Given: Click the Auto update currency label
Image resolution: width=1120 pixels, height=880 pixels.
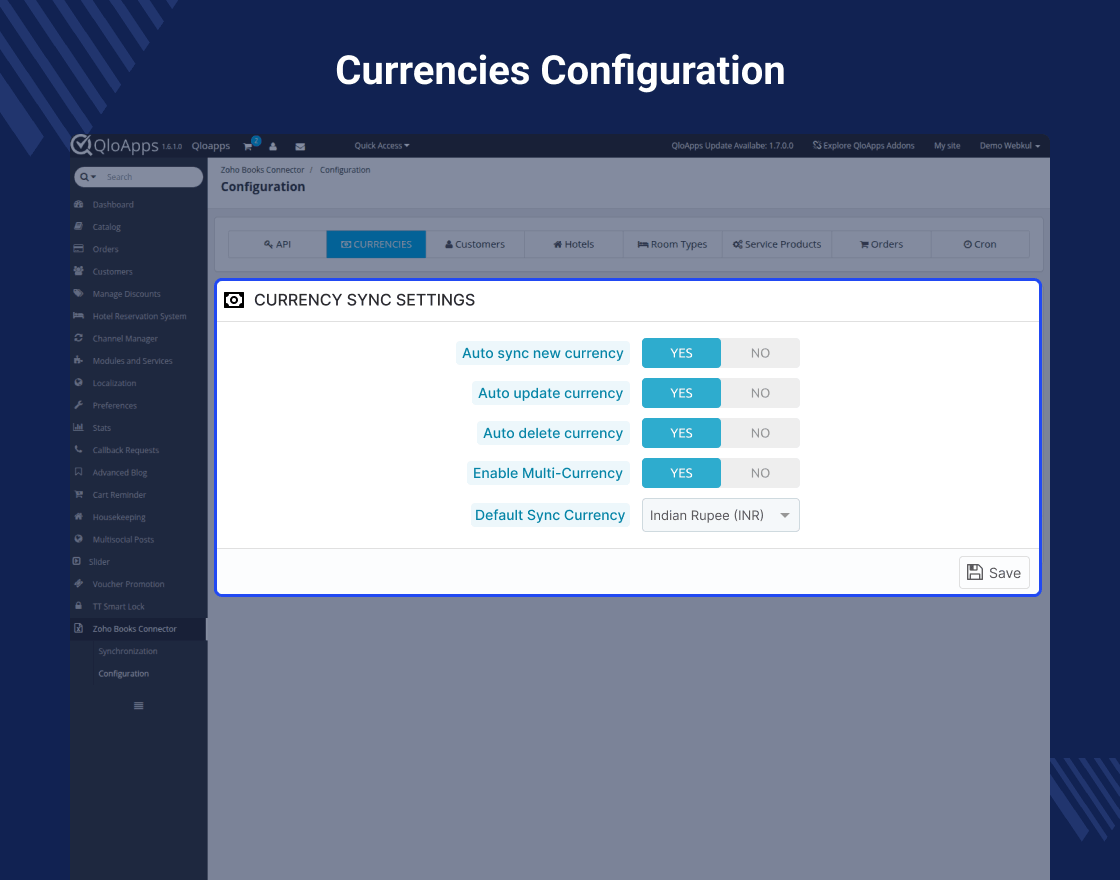Looking at the screenshot, I should point(551,393).
